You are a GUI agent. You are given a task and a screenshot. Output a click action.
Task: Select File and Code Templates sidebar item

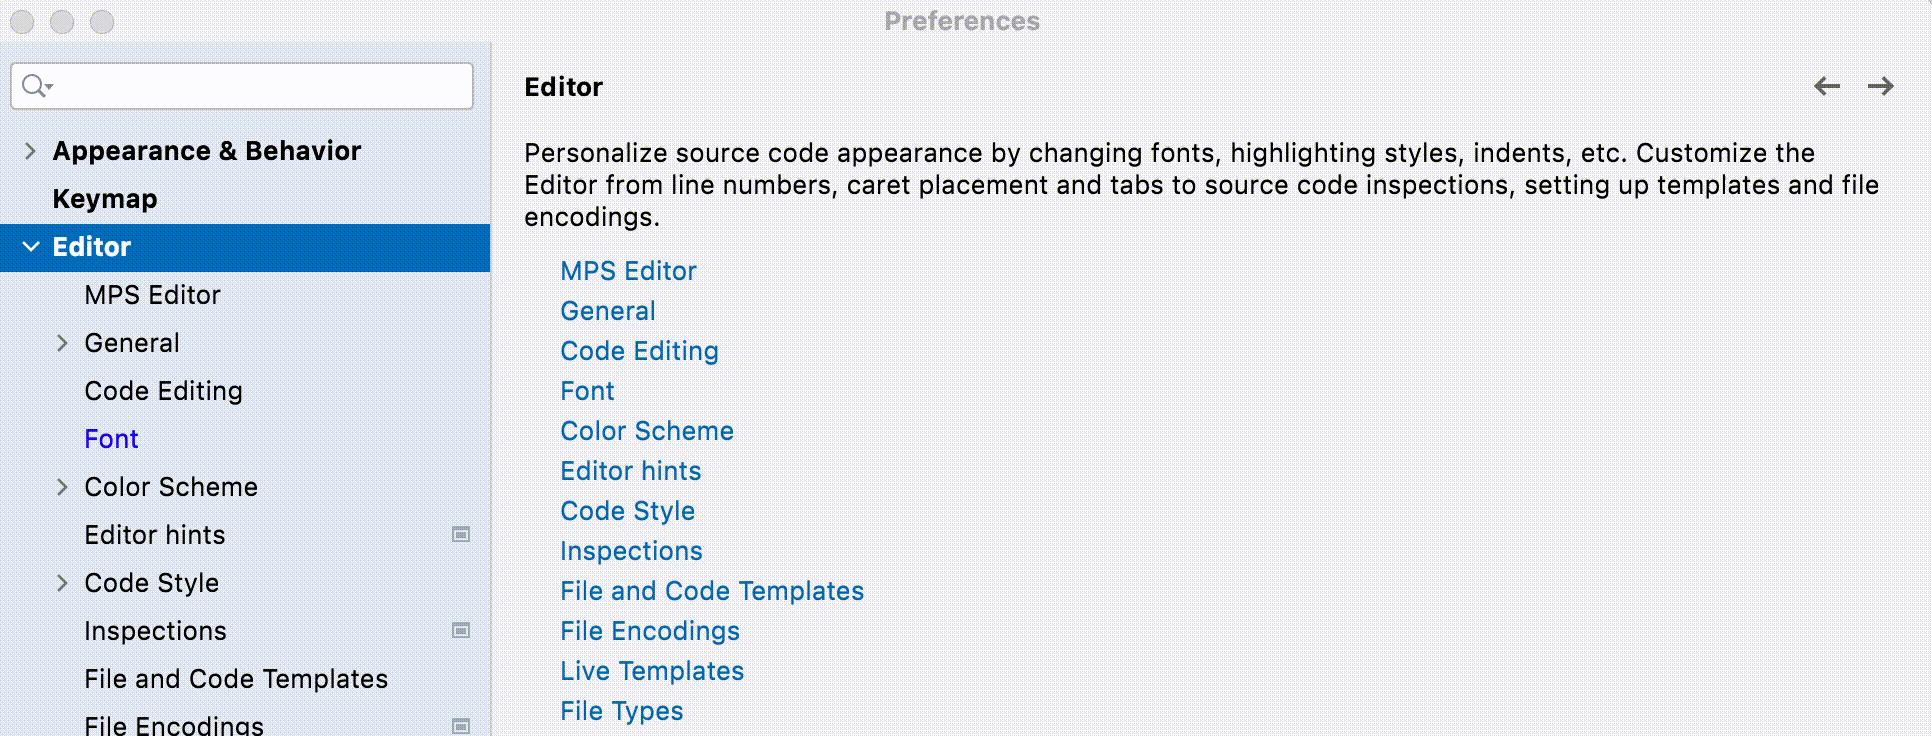(x=236, y=679)
